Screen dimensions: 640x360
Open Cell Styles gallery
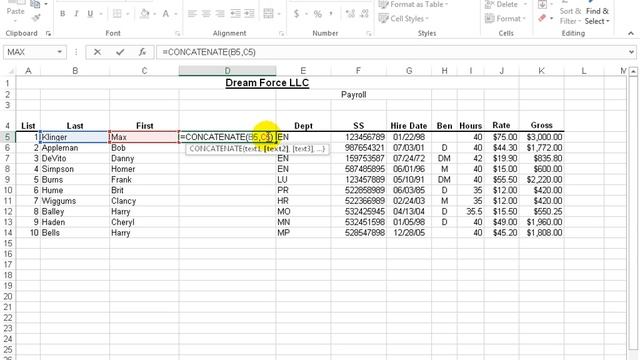(x=404, y=18)
